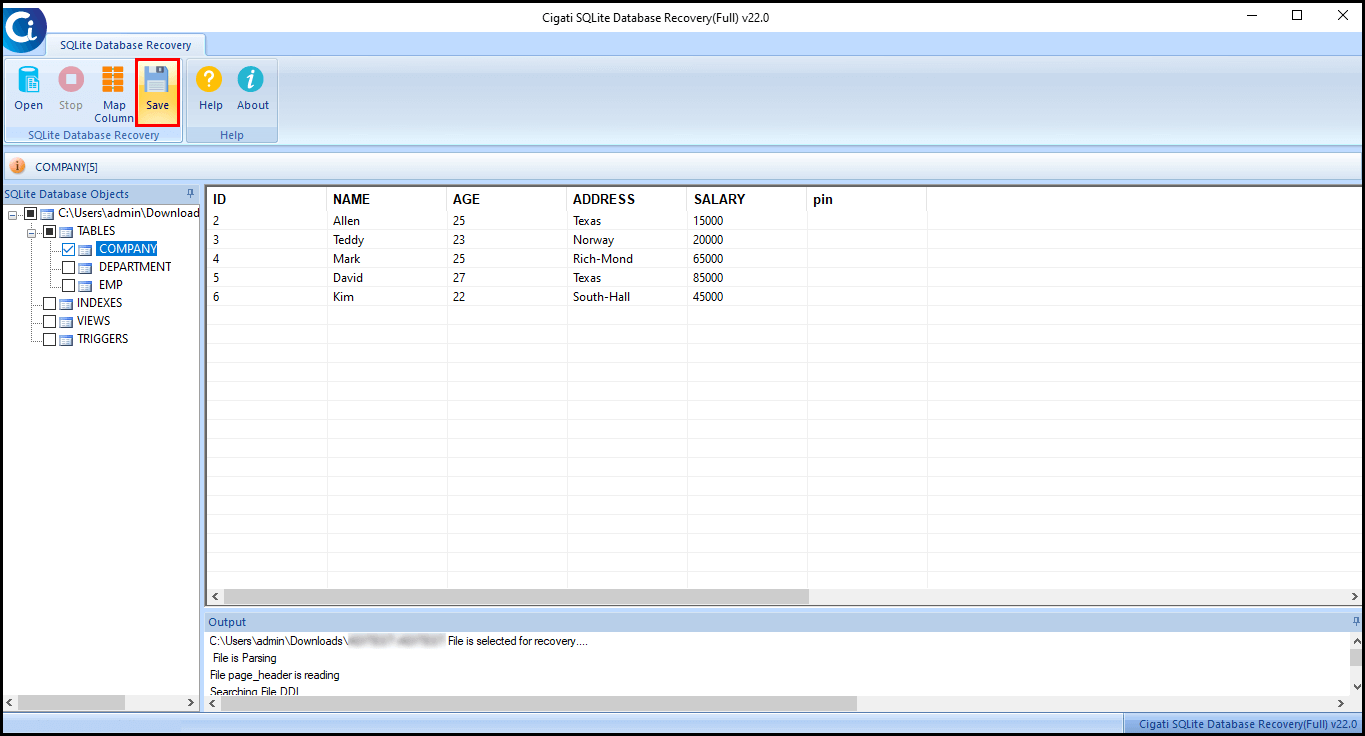The height and width of the screenshot is (736, 1365).
Task: Click the database file icon at tree root
Action: point(47,213)
